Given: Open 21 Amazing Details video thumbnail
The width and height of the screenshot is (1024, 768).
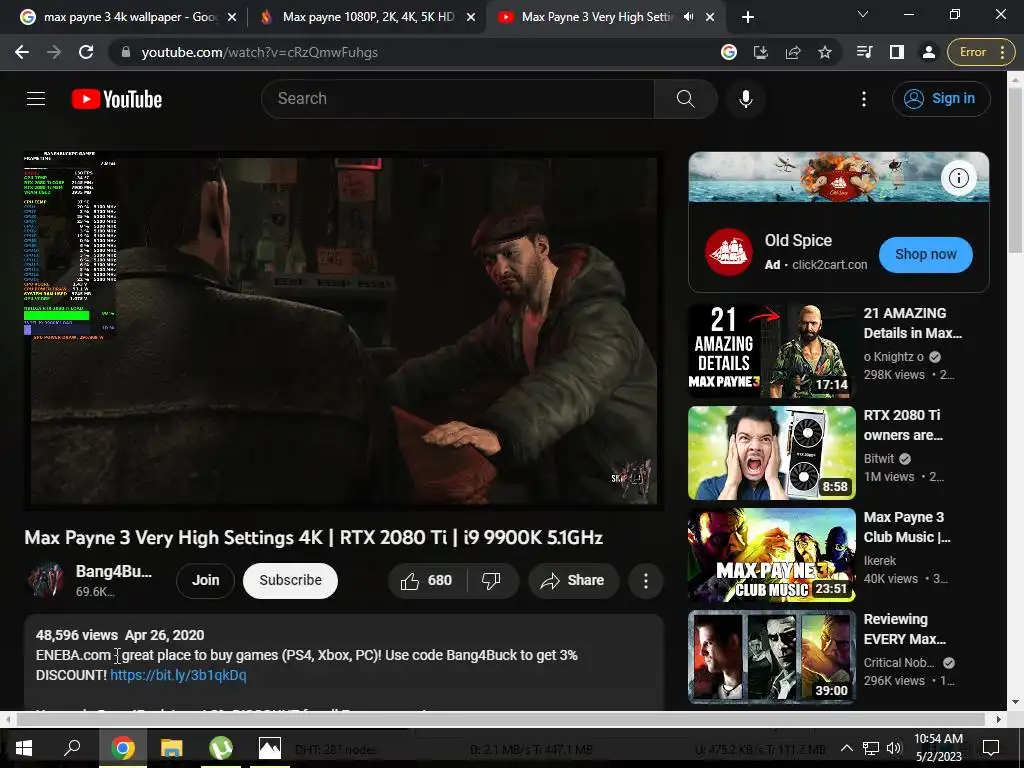Looking at the screenshot, I should pos(771,351).
